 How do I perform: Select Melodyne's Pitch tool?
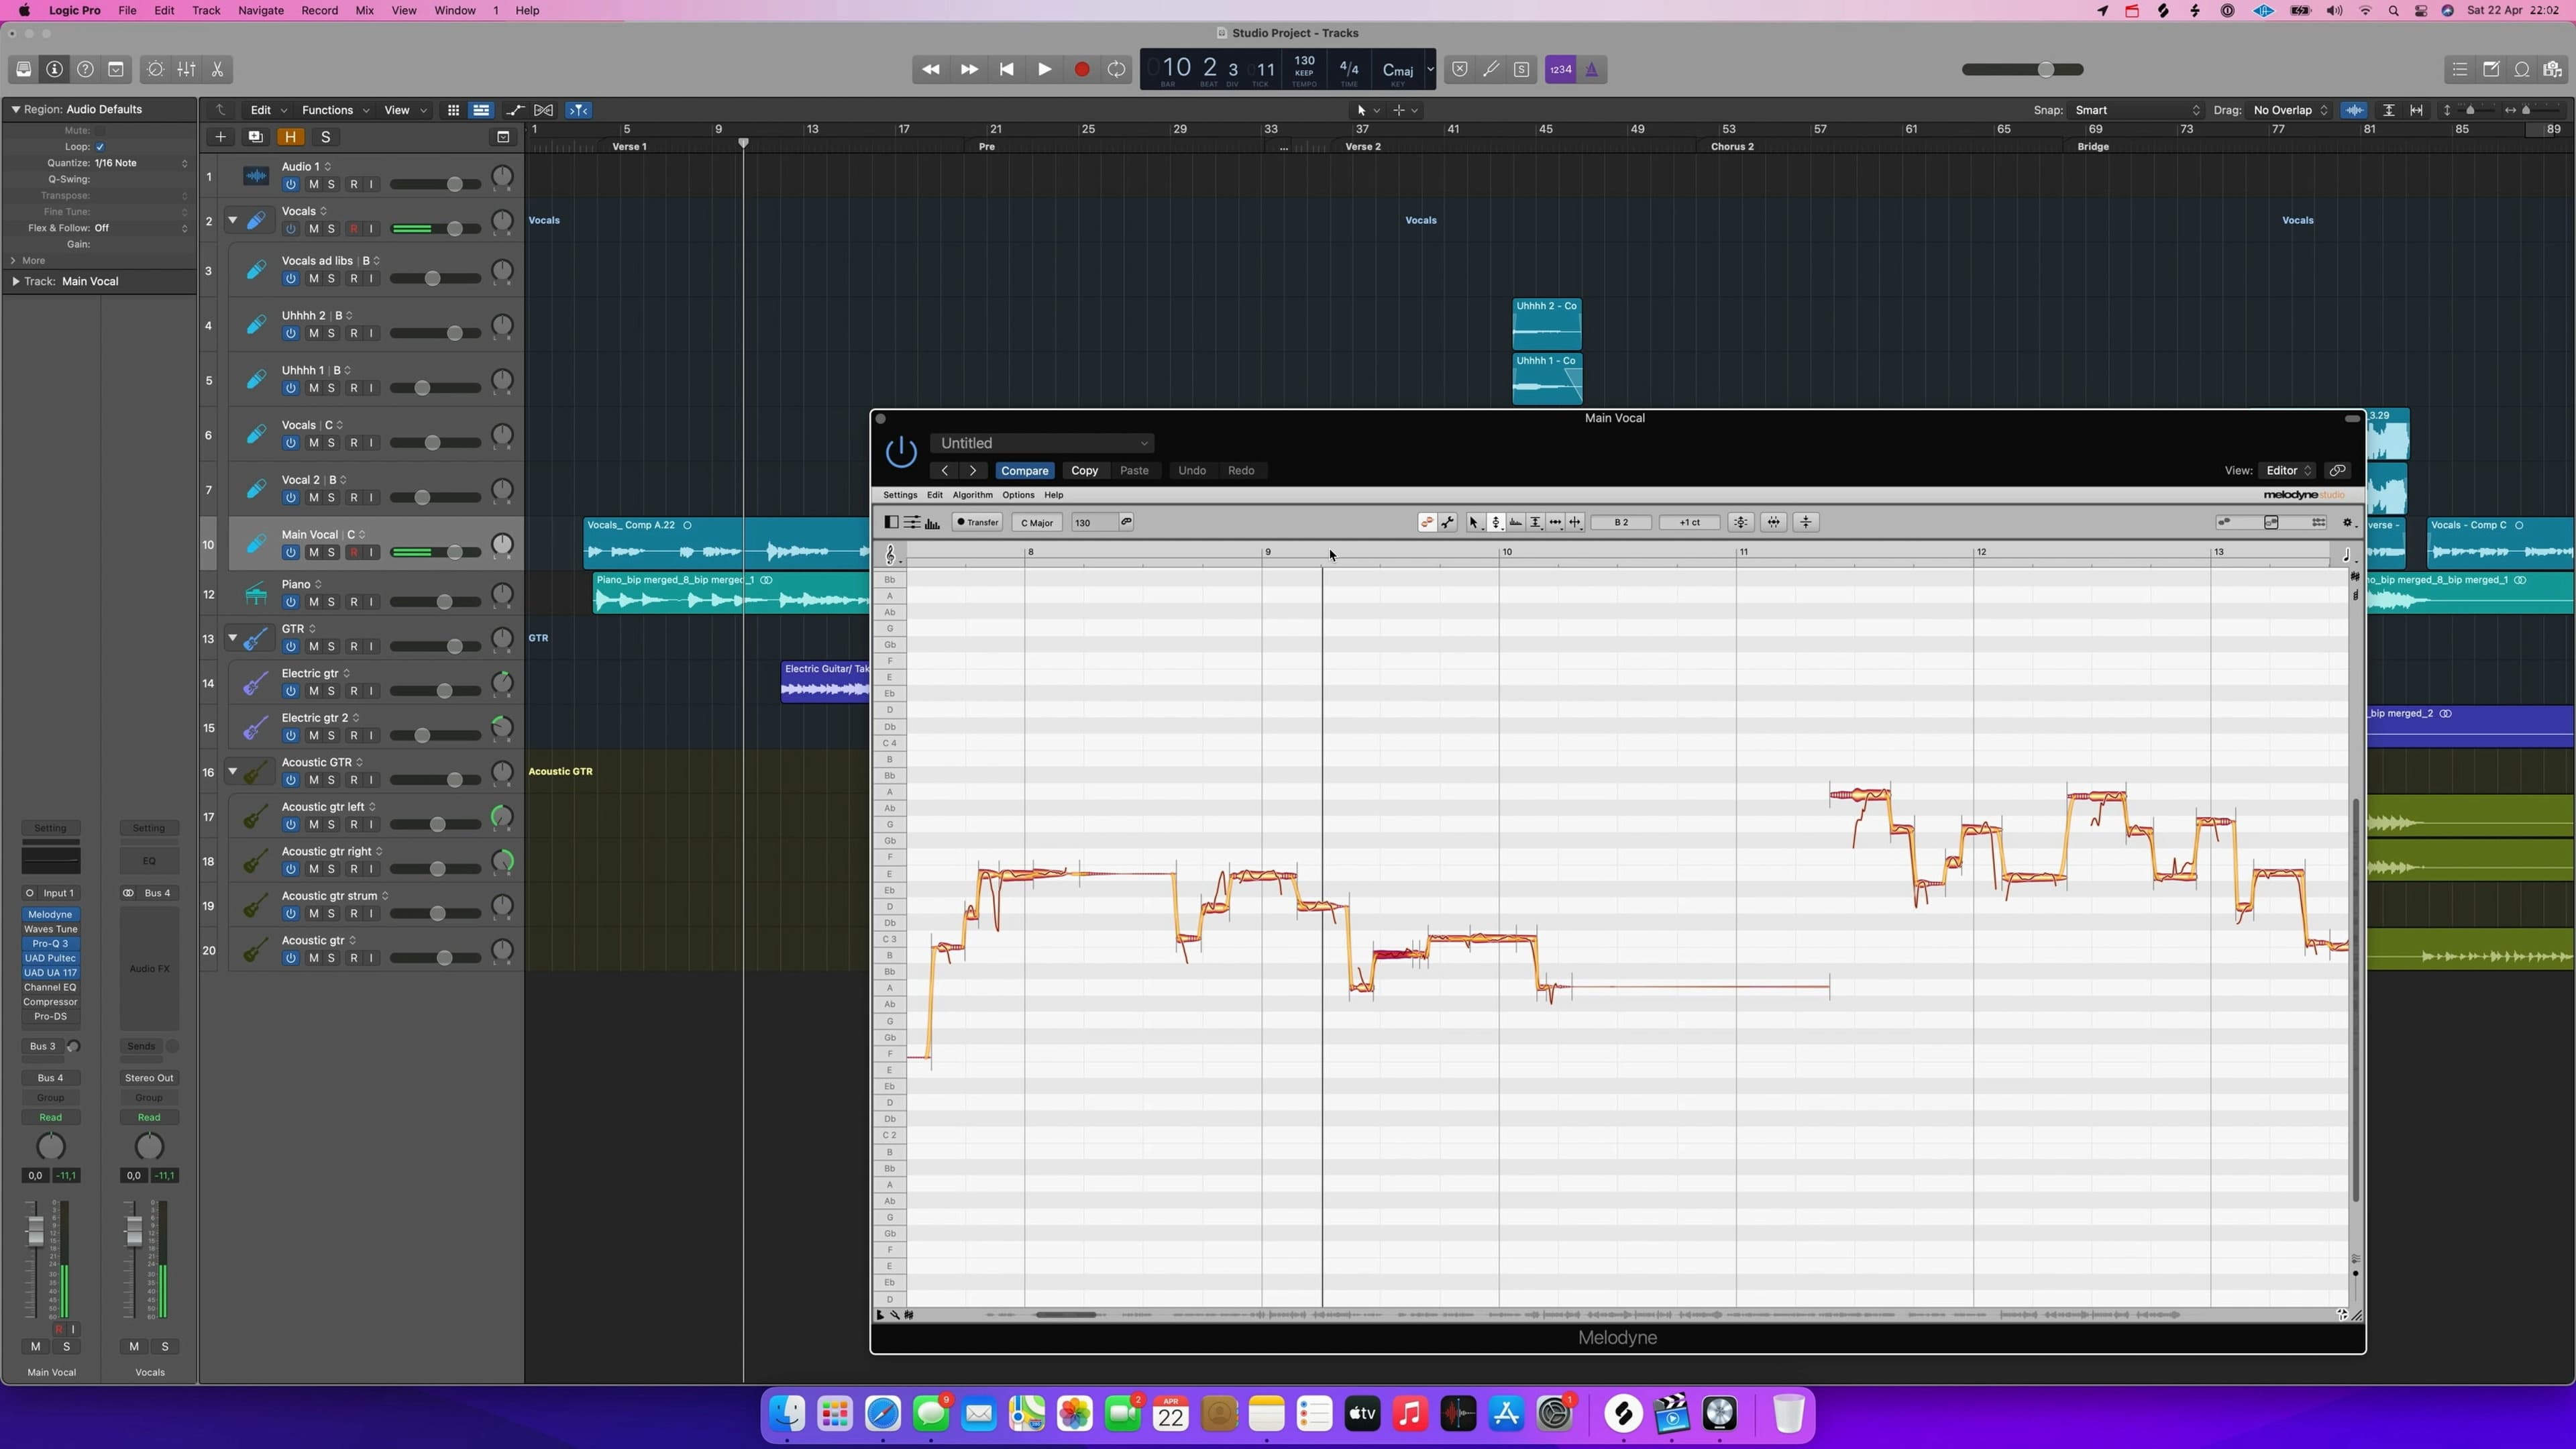[x=1496, y=522]
